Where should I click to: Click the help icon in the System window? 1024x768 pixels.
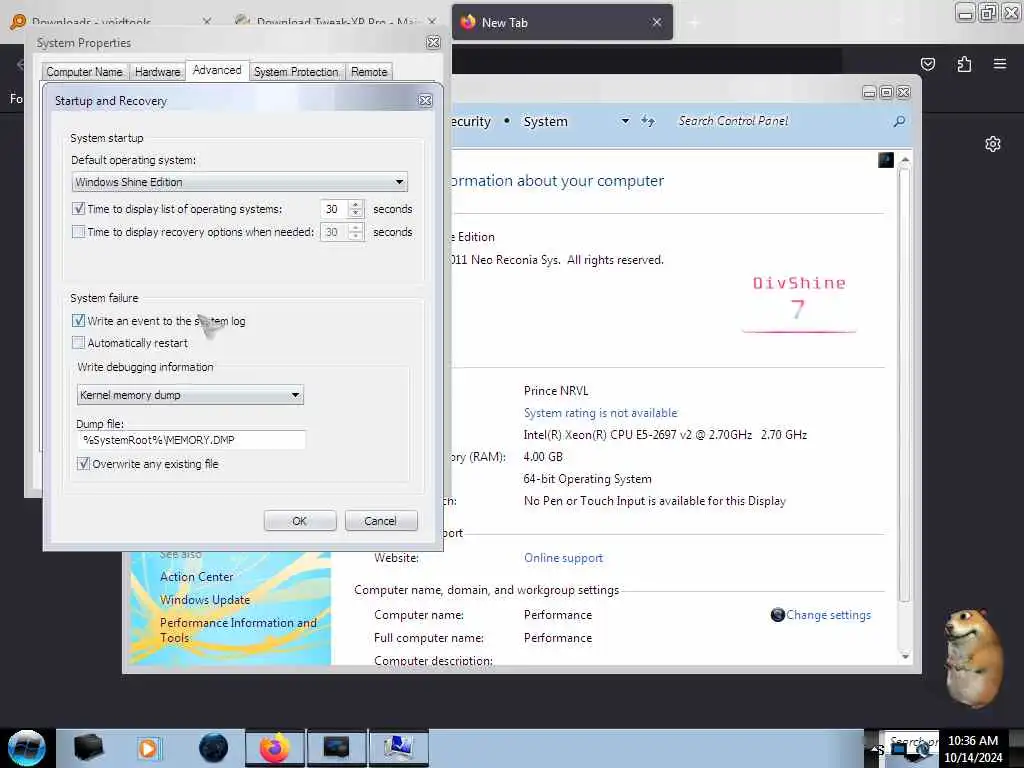pos(886,160)
